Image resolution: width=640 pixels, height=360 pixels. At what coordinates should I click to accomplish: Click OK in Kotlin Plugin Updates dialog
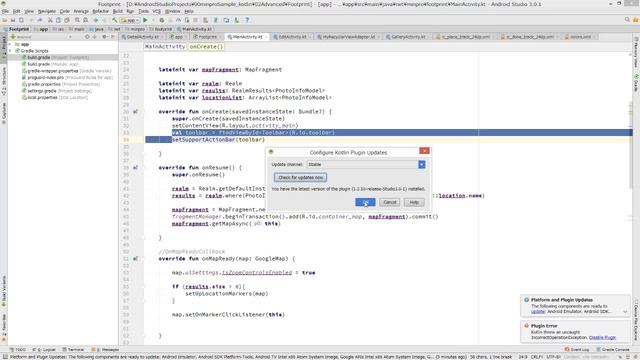coord(365,202)
